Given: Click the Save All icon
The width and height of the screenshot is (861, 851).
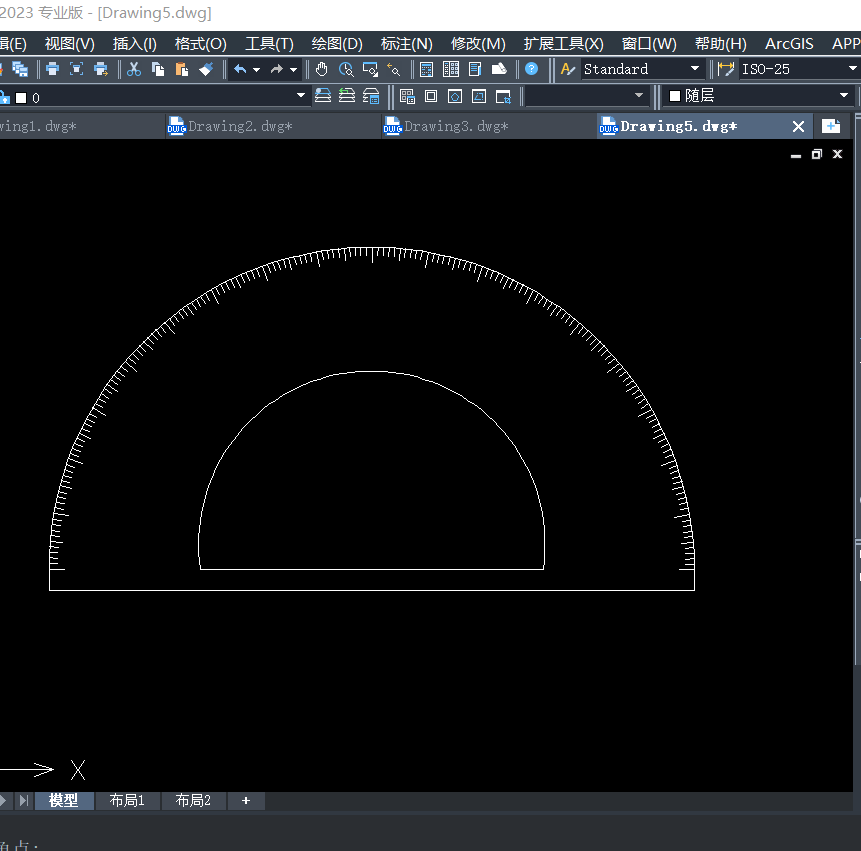Looking at the screenshot, I should tap(20, 69).
